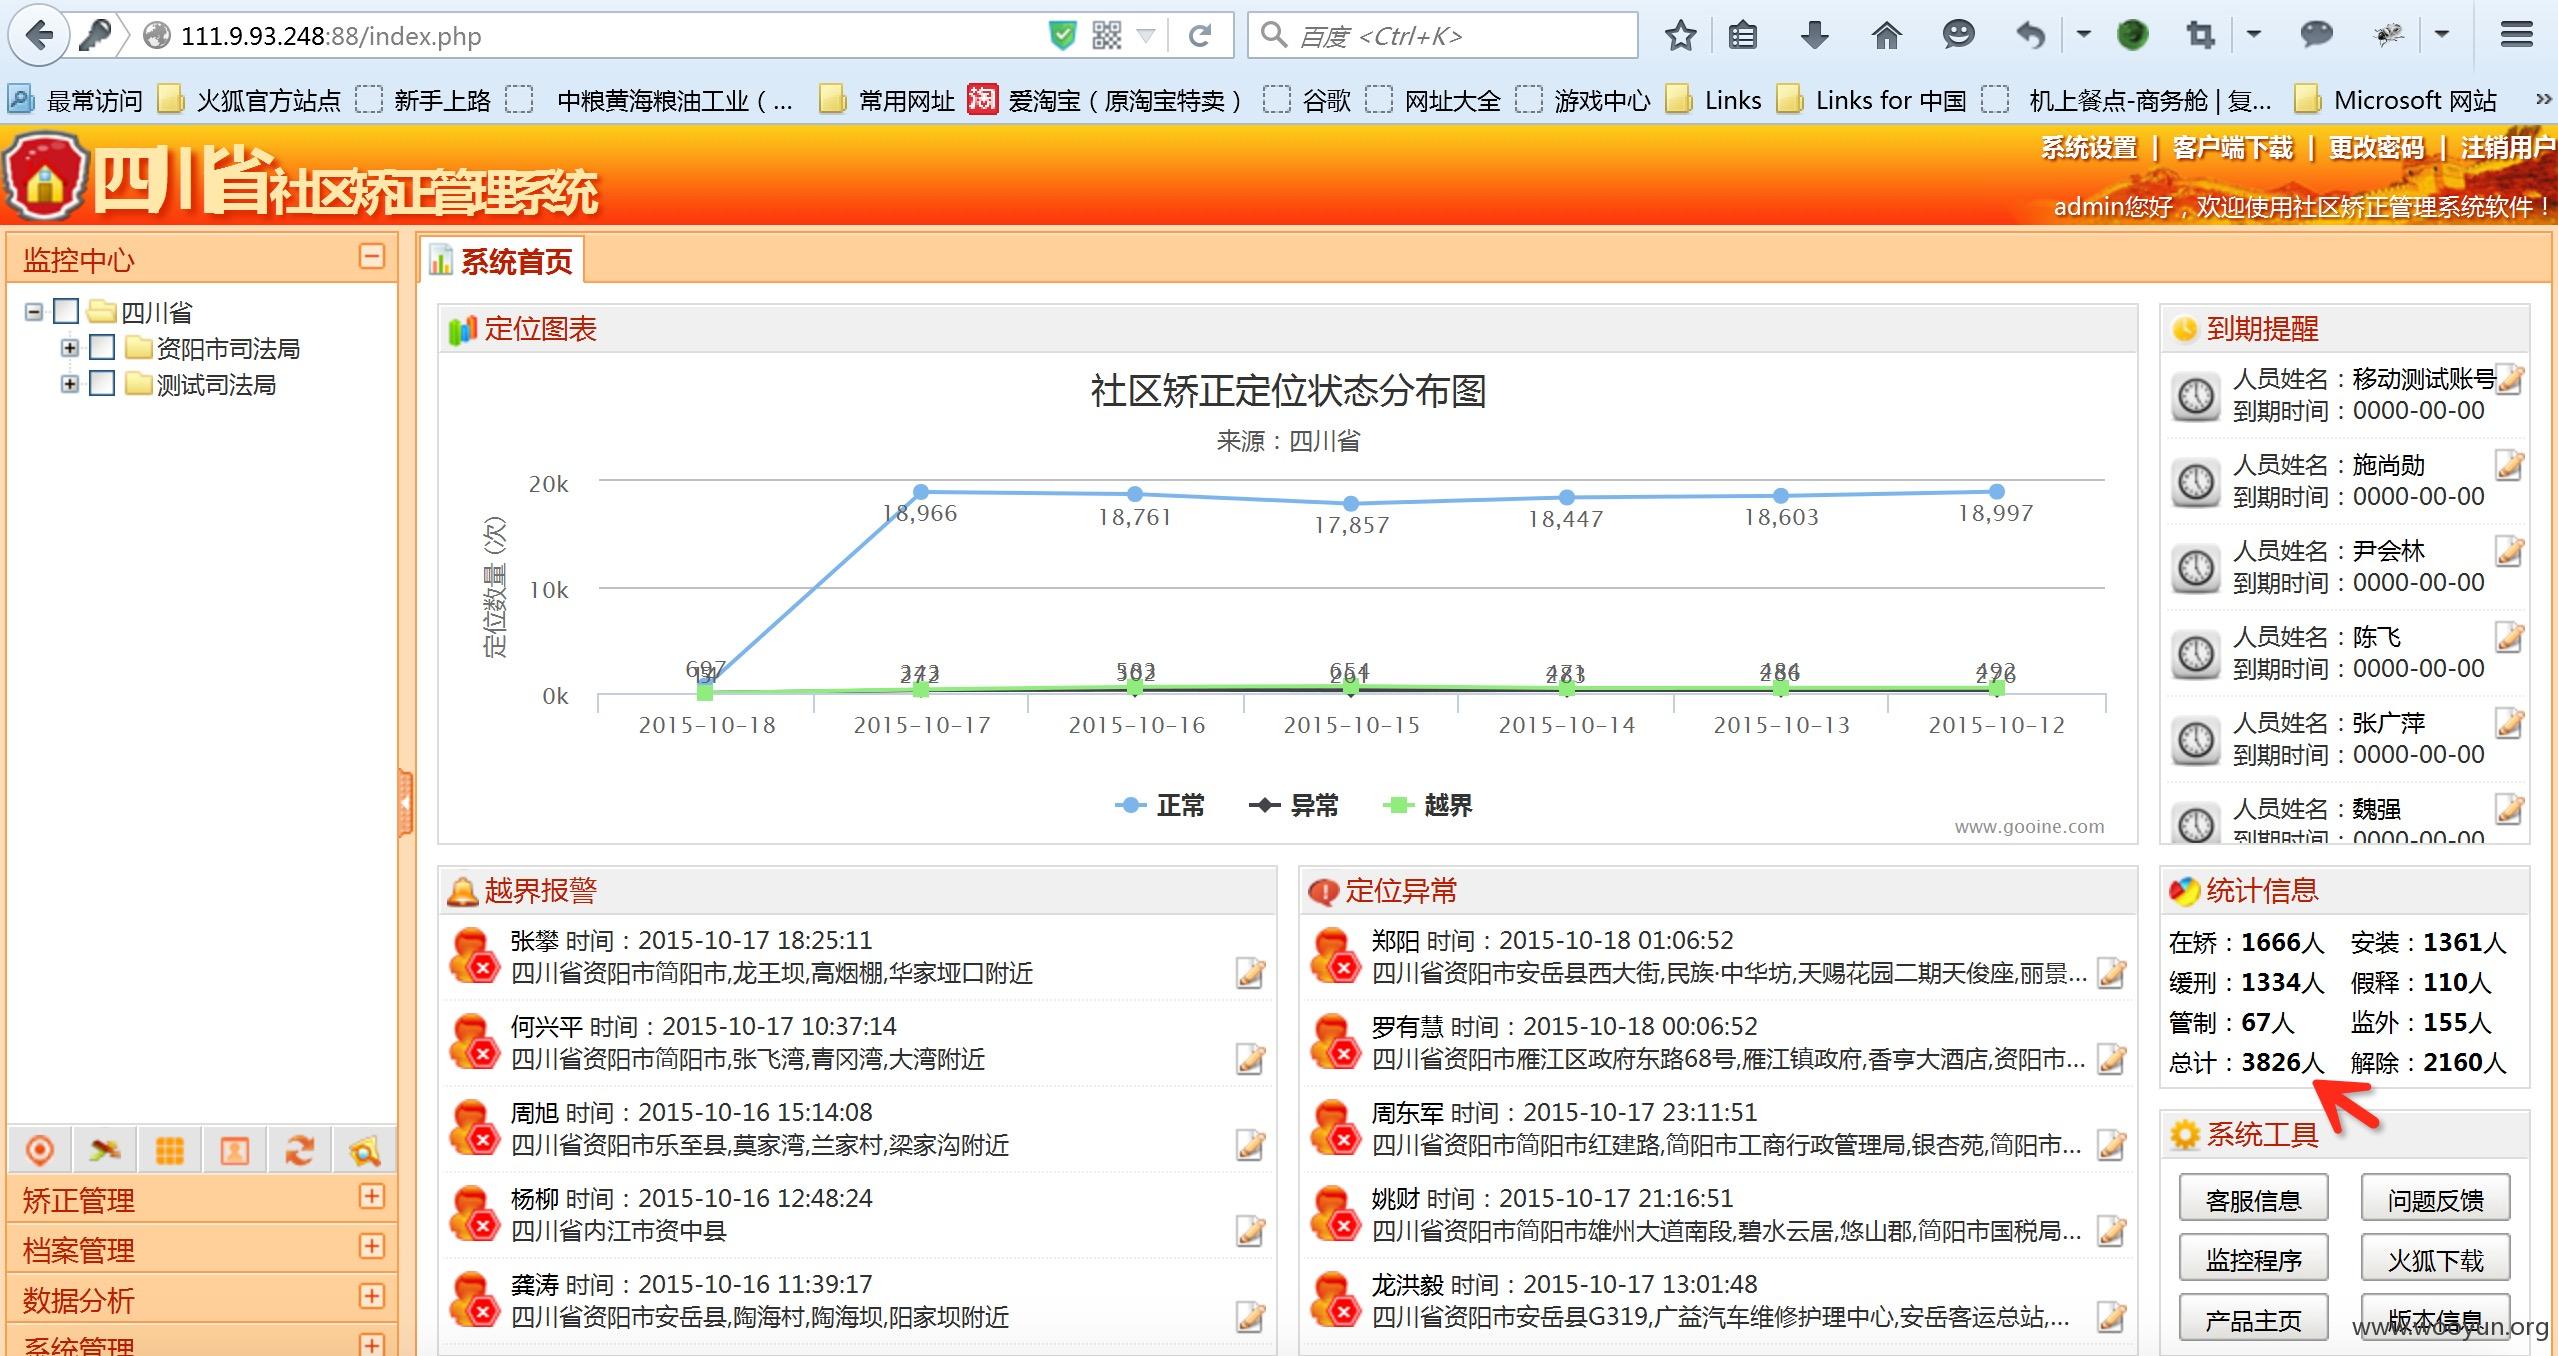The width and height of the screenshot is (2558, 1356).
Task: Tick the 资阳市司法局 checkbox
Action: point(102,347)
